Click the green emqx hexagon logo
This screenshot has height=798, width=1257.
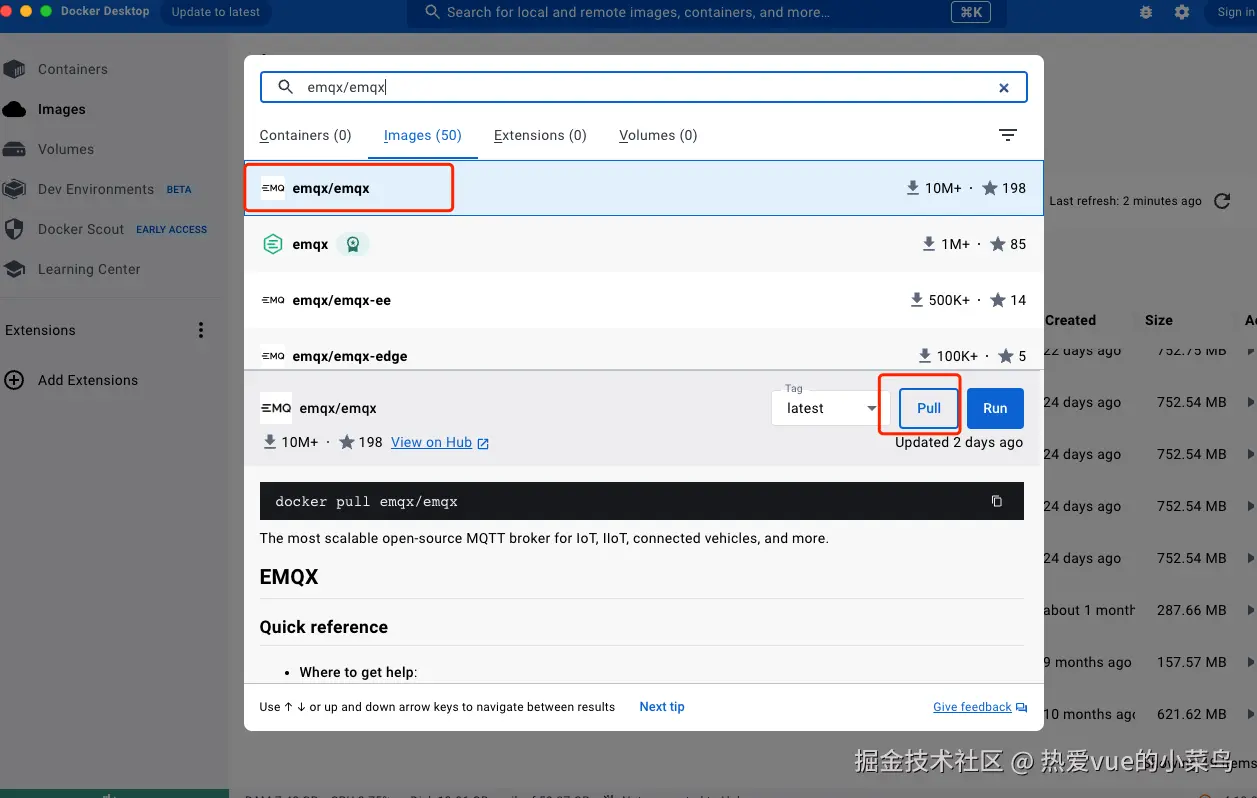tap(272, 244)
